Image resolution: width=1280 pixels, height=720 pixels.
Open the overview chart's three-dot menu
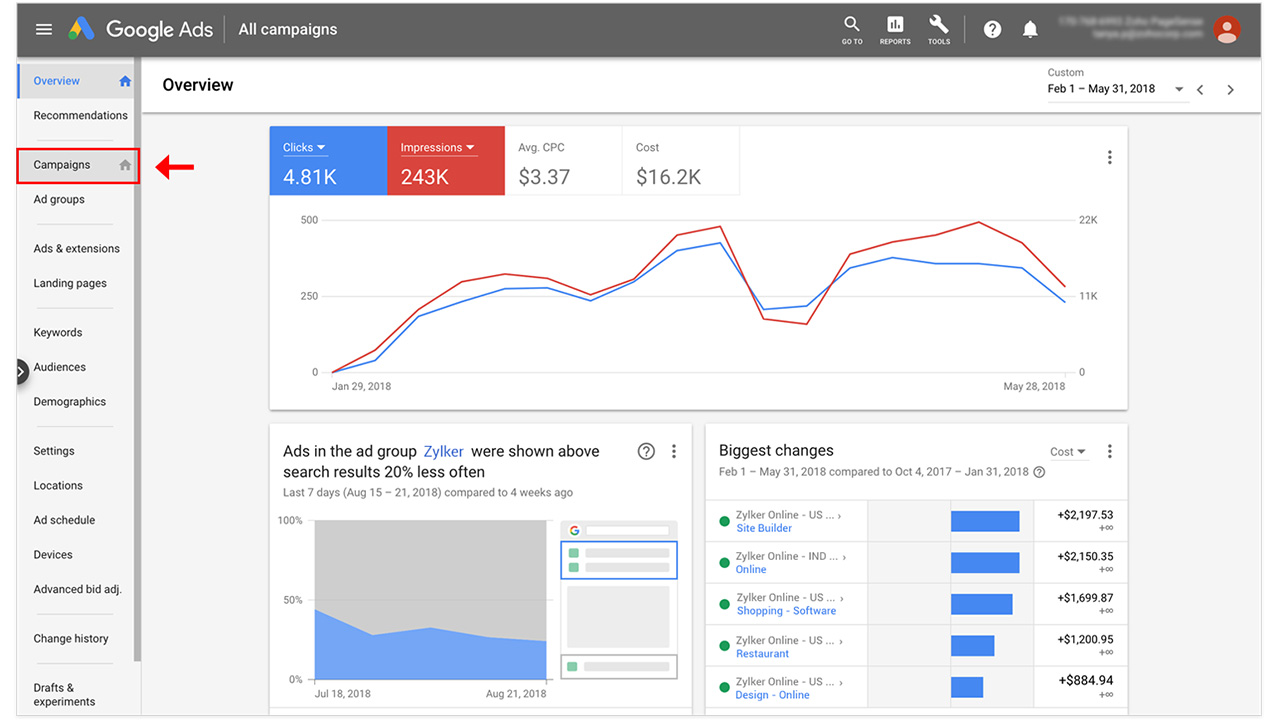tap(1109, 158)
